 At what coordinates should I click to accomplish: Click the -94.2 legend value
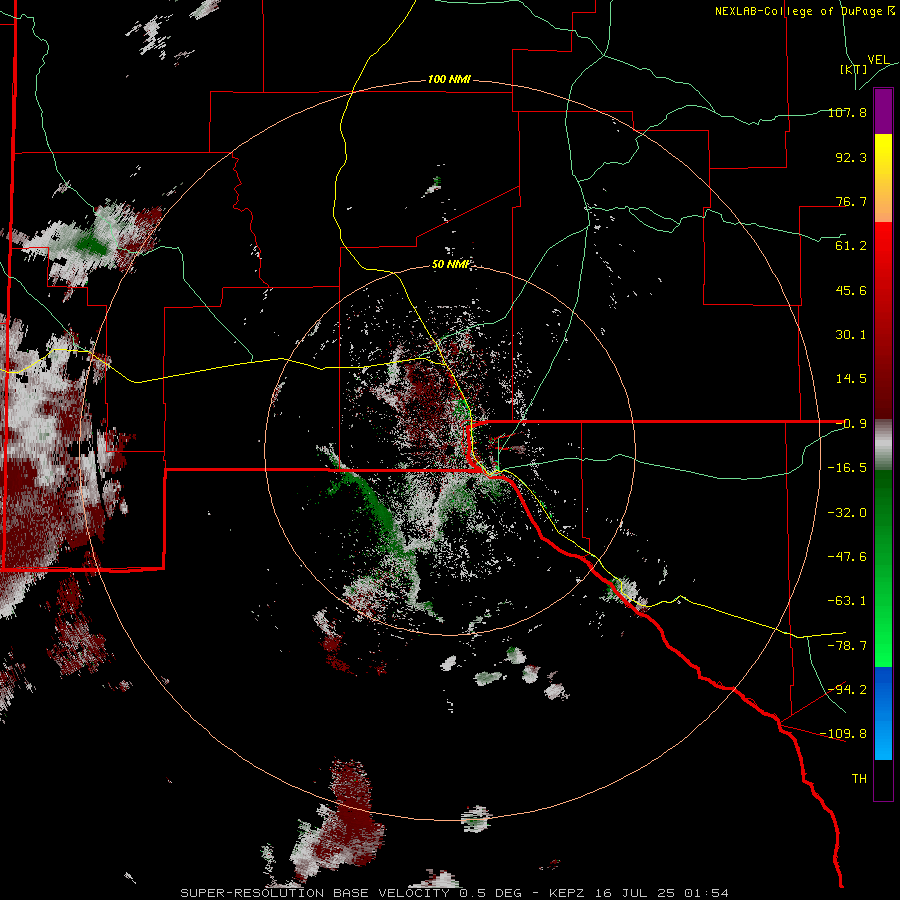pyautogui.click(x=847, y=689)
